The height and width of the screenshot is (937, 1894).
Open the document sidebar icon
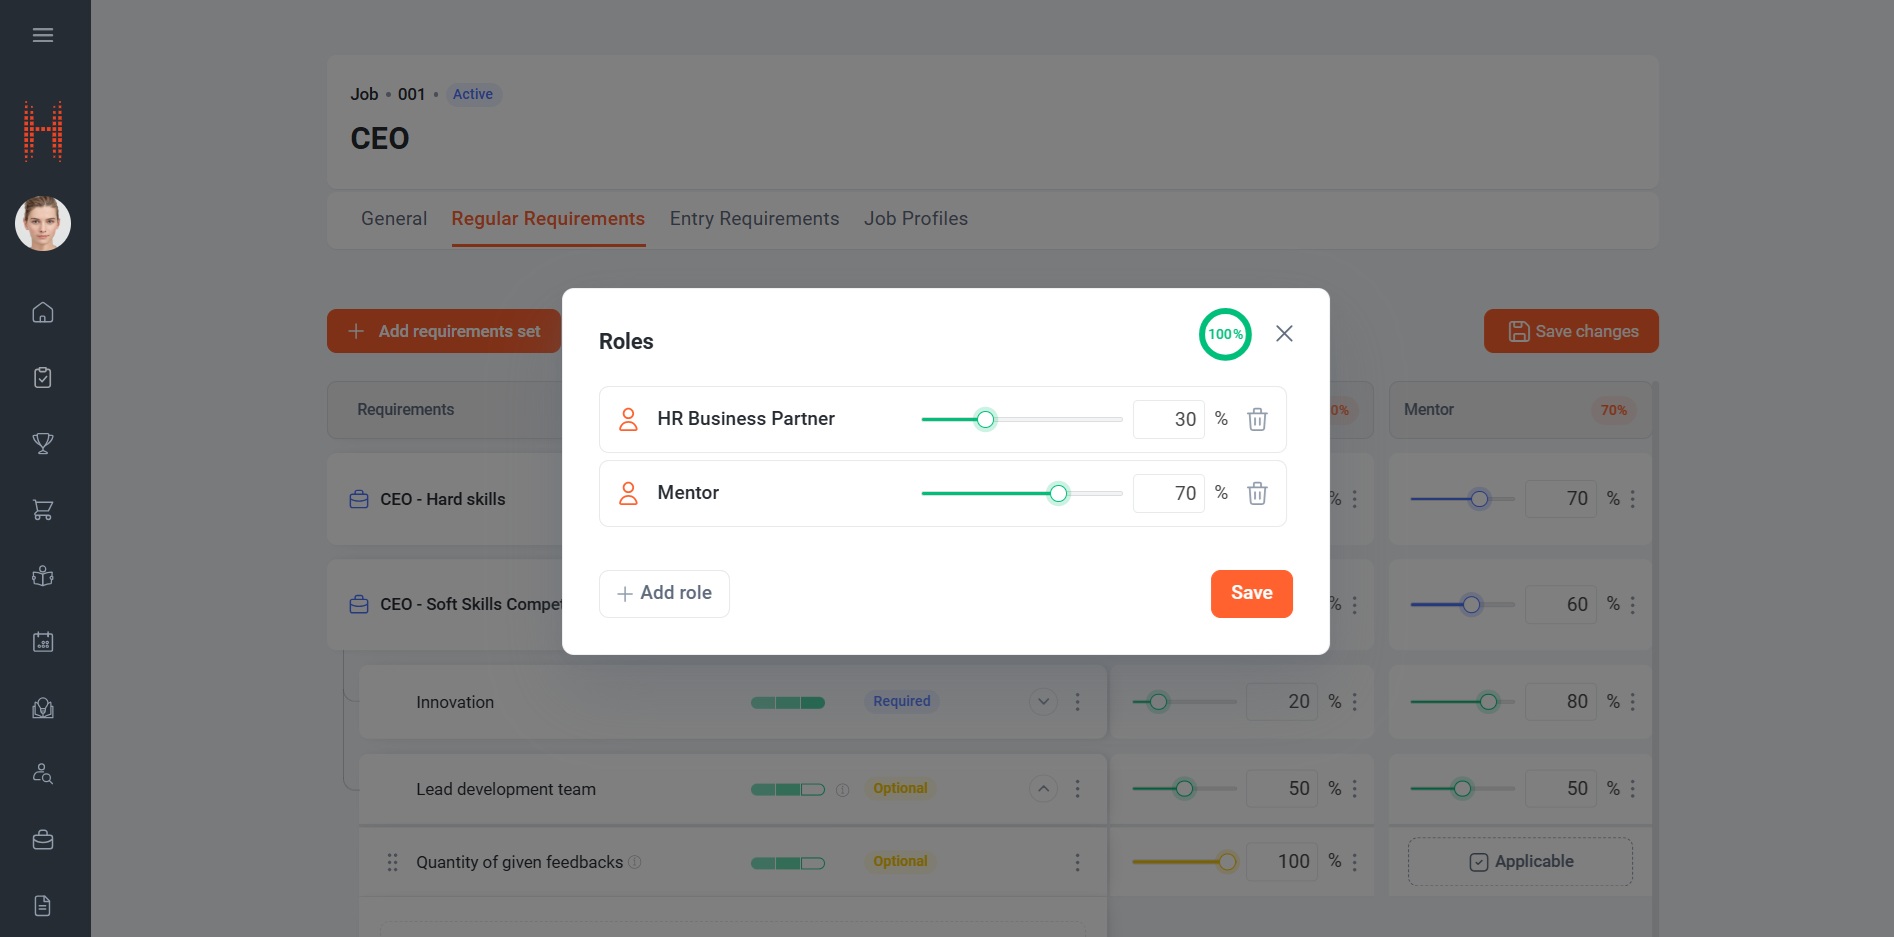(43, 905)
